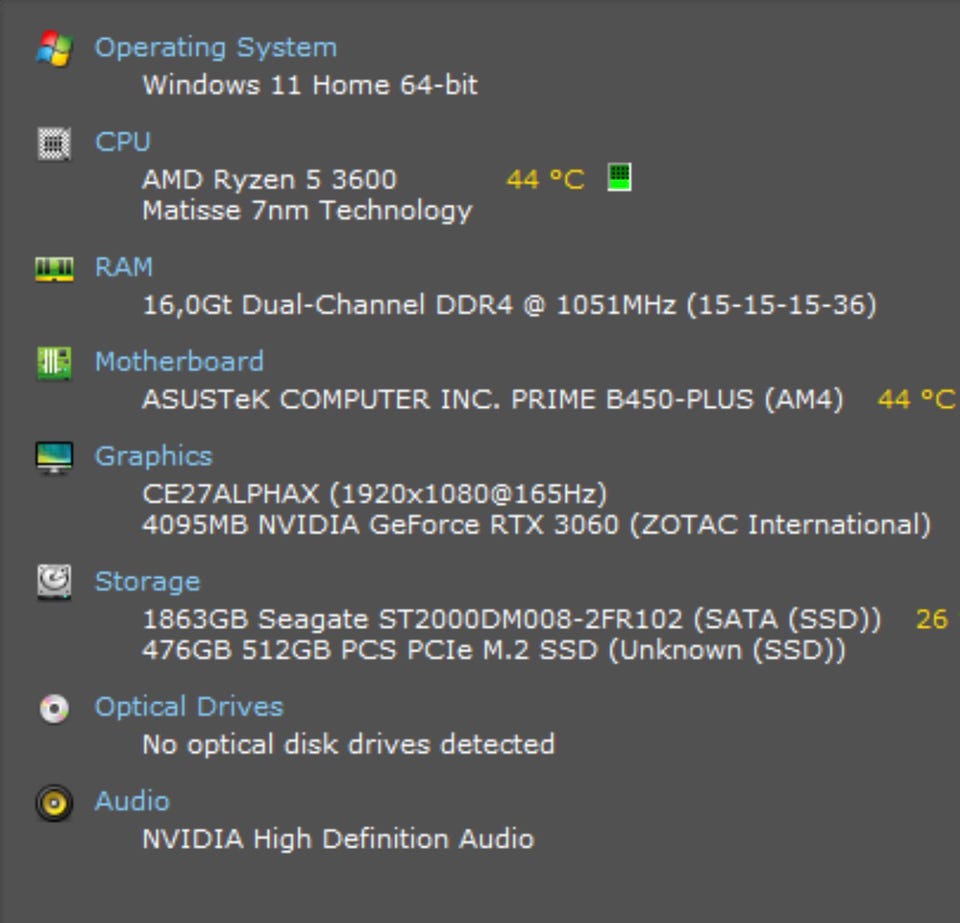Click the Audio speaker icon
The height and width of the screenshot is (923, 960).
tap(54, 802)
